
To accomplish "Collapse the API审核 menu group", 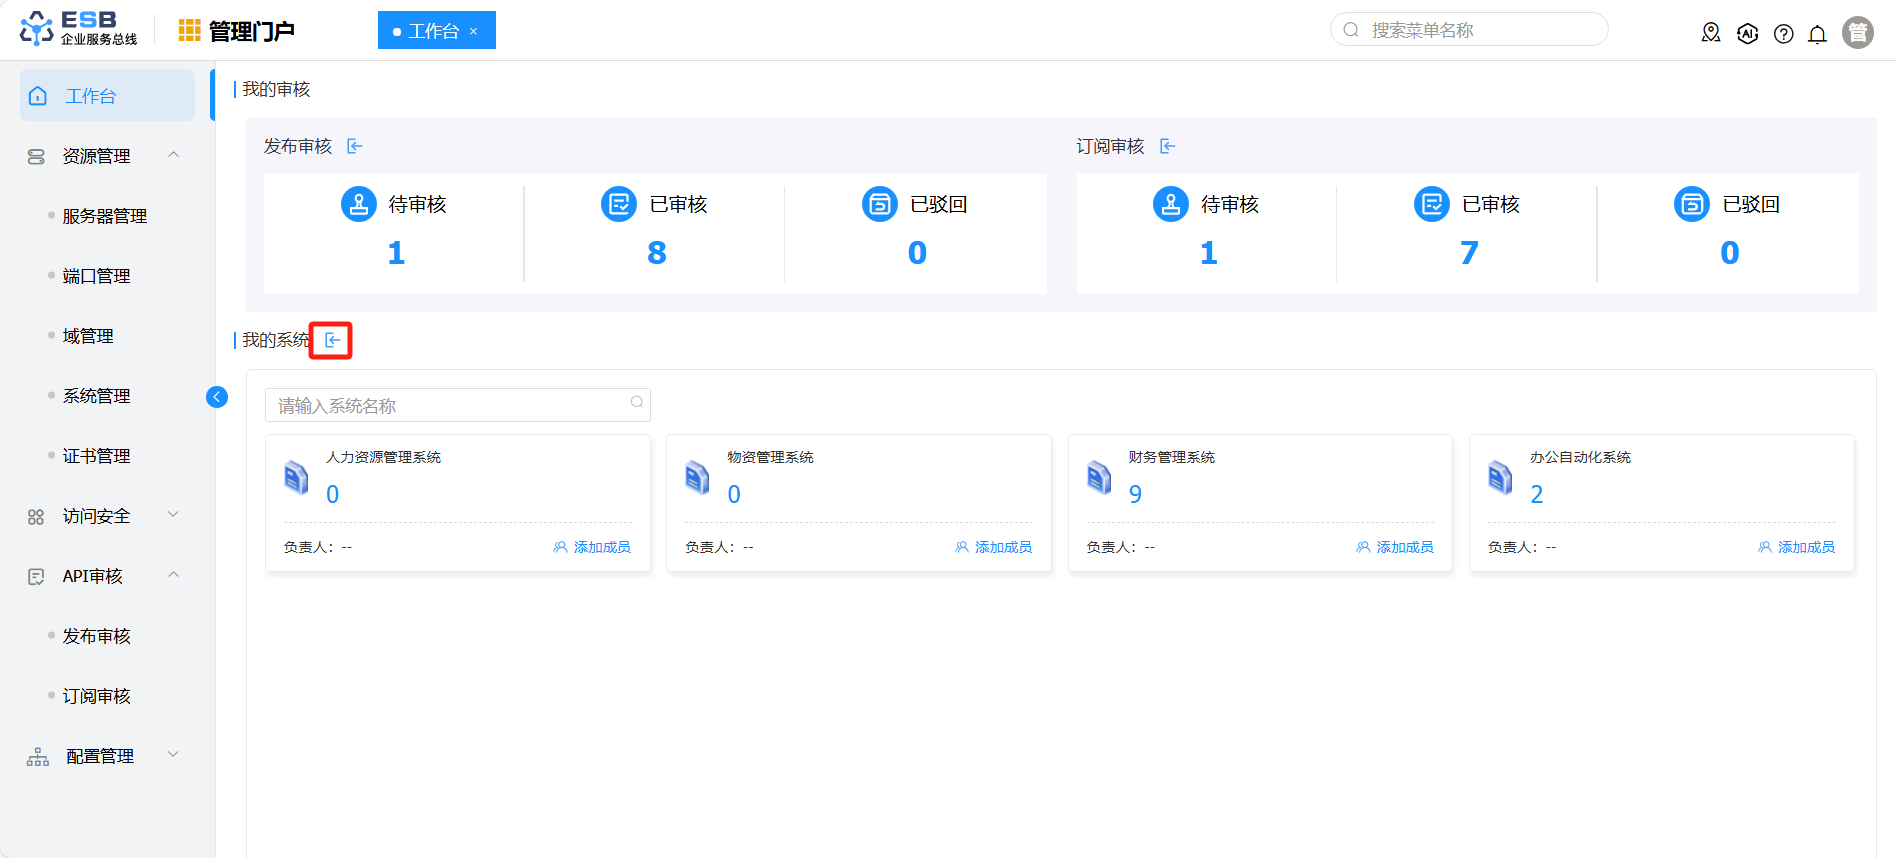I will point(173,575).
